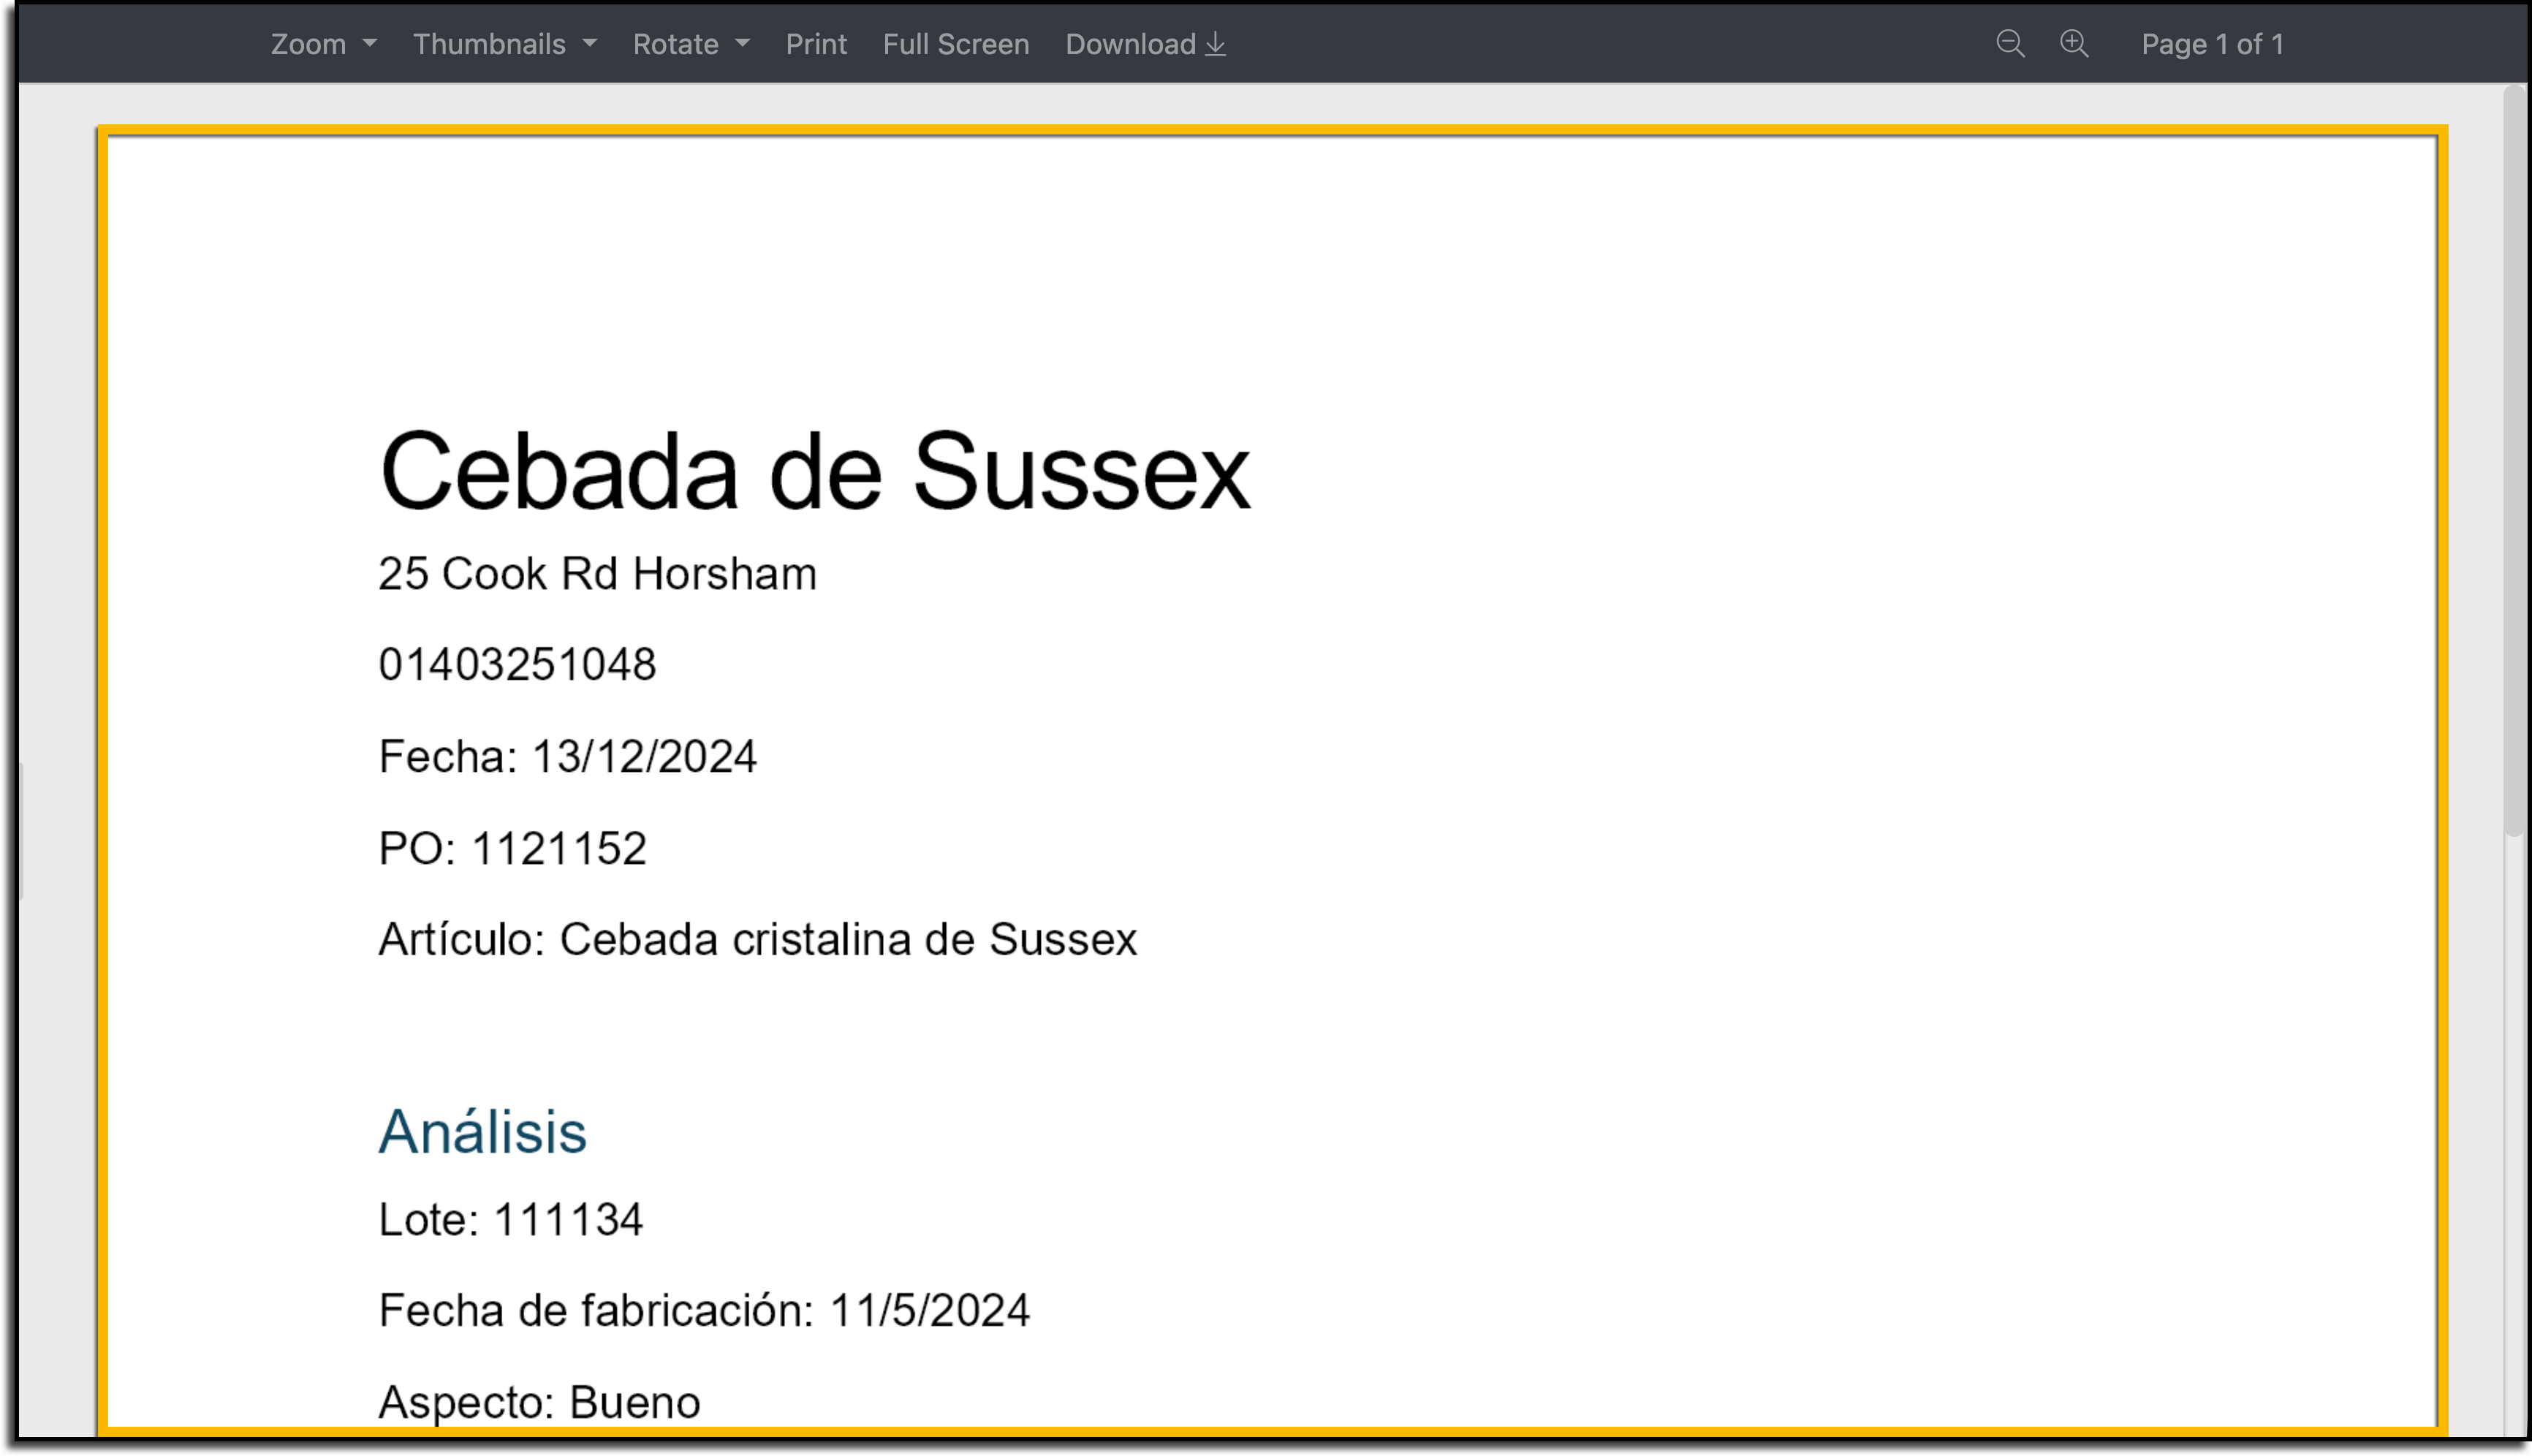Viewport: 2532px width, 1456px height.
Task: Click the vertical scrollbar thumb
Action: coord(2515,461)
